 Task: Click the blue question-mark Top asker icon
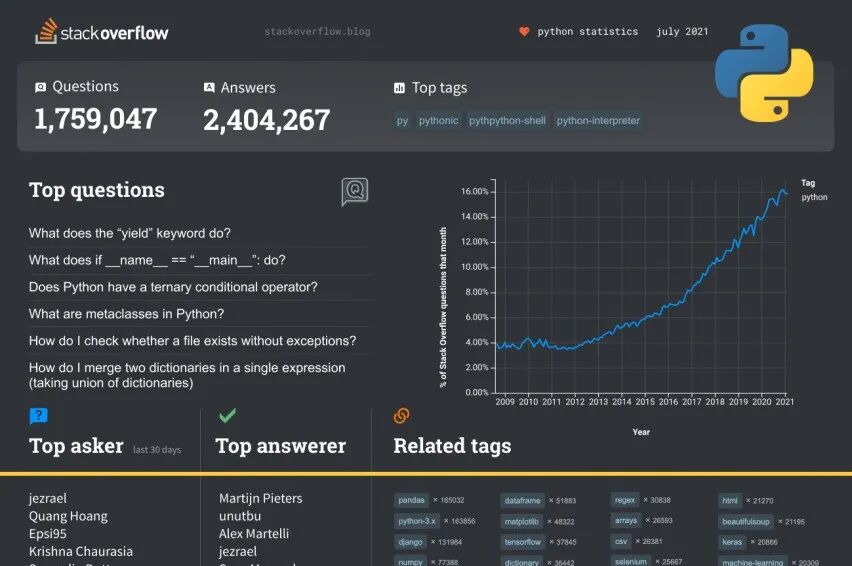coord(39,416)
